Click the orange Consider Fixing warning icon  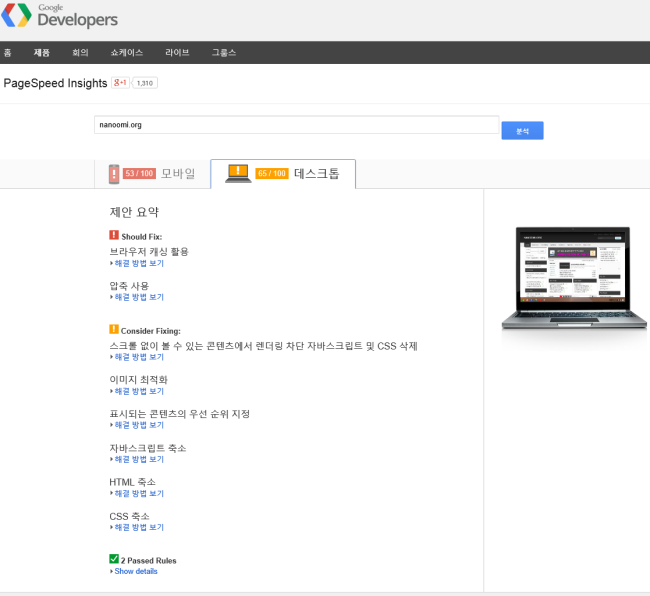pyautogui.click(x=114, y=329)
